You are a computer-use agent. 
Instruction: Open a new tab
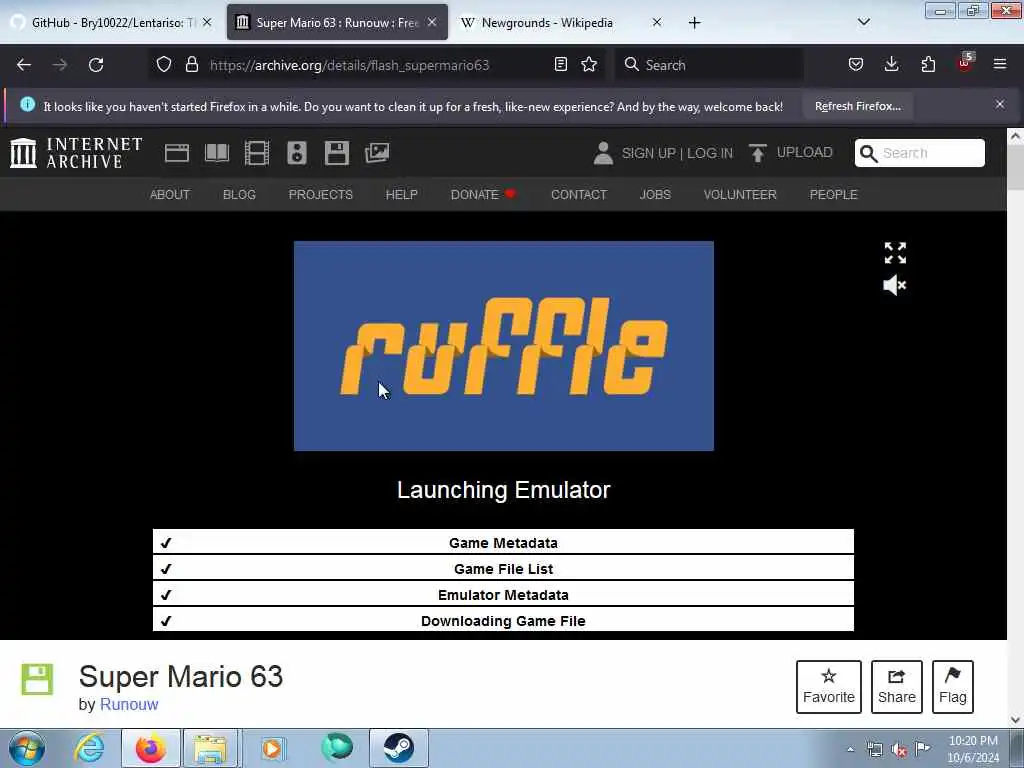[x=694, y=23]
